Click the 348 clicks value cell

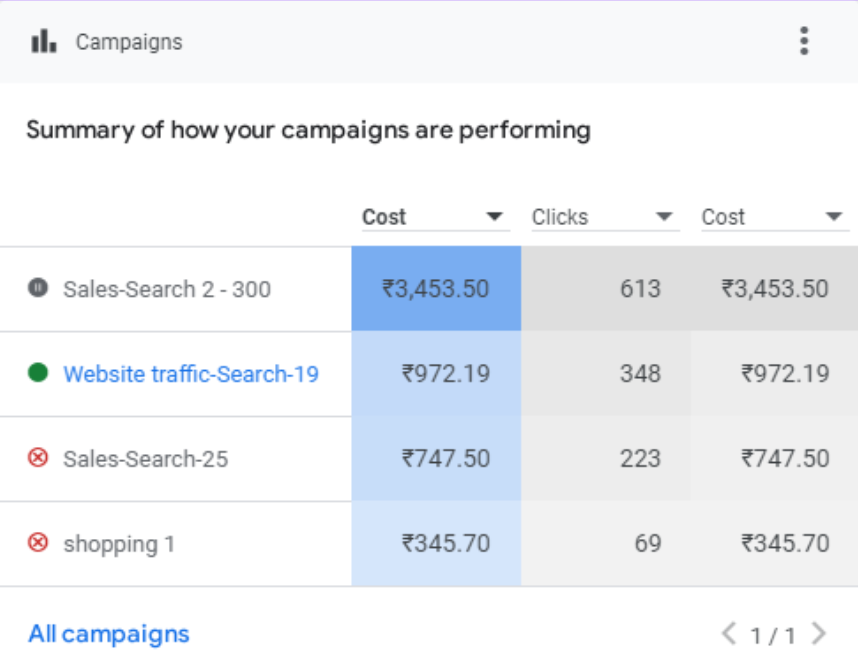click(639, 374)
